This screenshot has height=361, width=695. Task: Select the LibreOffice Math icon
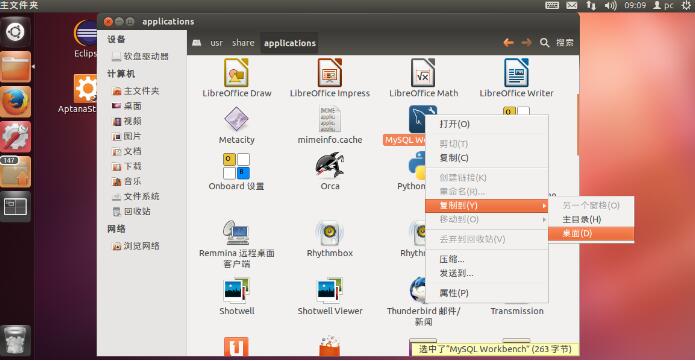point(423,73)
